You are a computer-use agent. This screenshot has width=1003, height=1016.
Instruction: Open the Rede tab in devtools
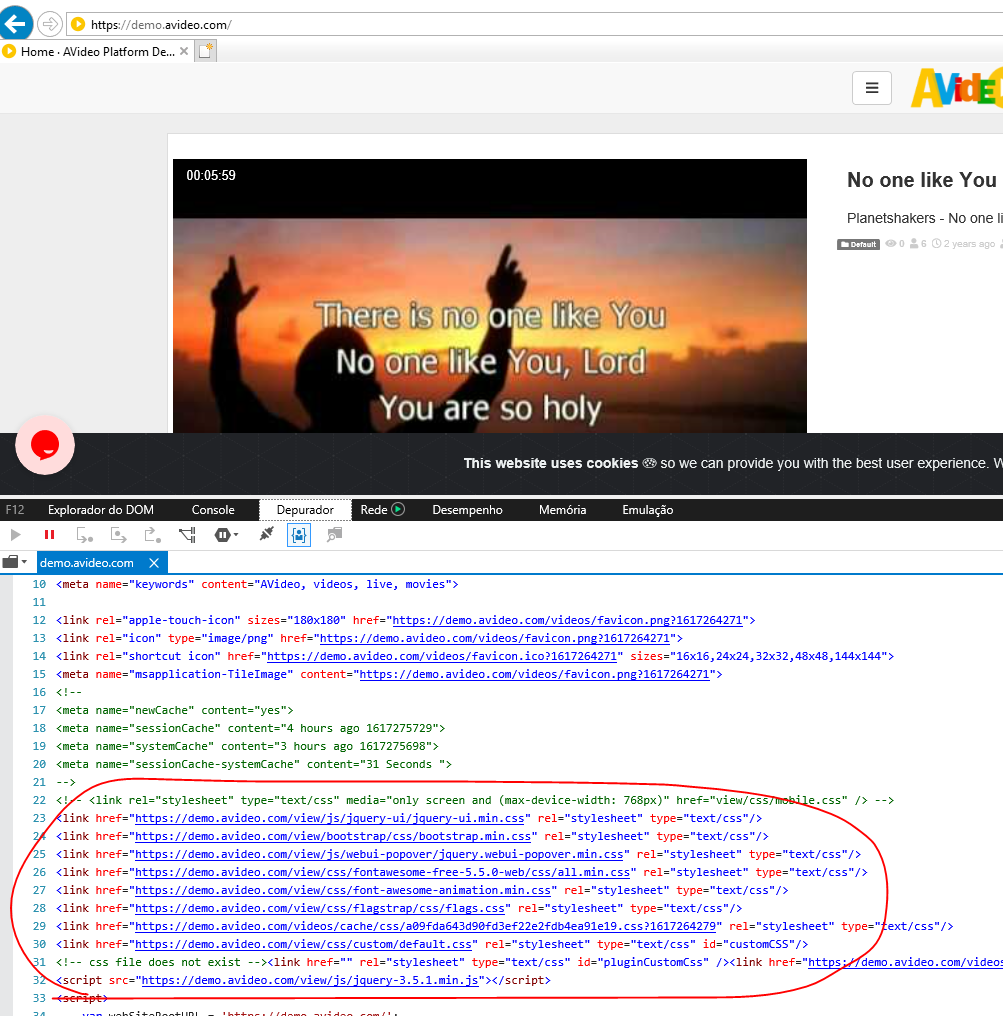pyautogui.click(x=374, y=510)
